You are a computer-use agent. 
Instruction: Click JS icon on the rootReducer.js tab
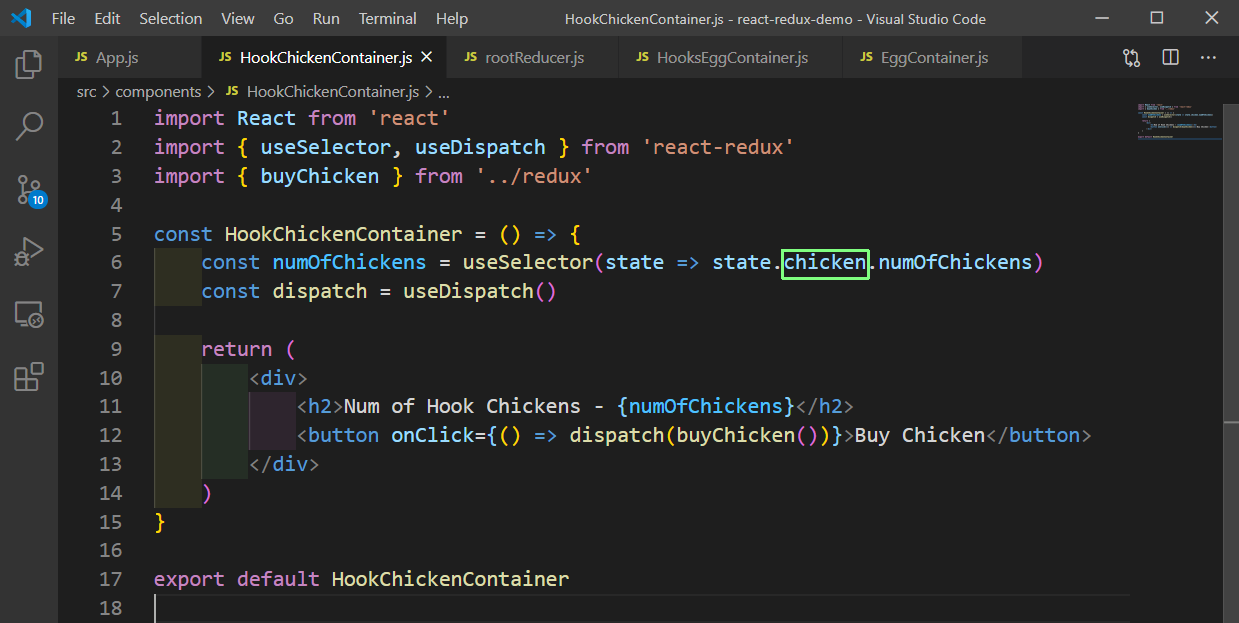click(471, 58)
